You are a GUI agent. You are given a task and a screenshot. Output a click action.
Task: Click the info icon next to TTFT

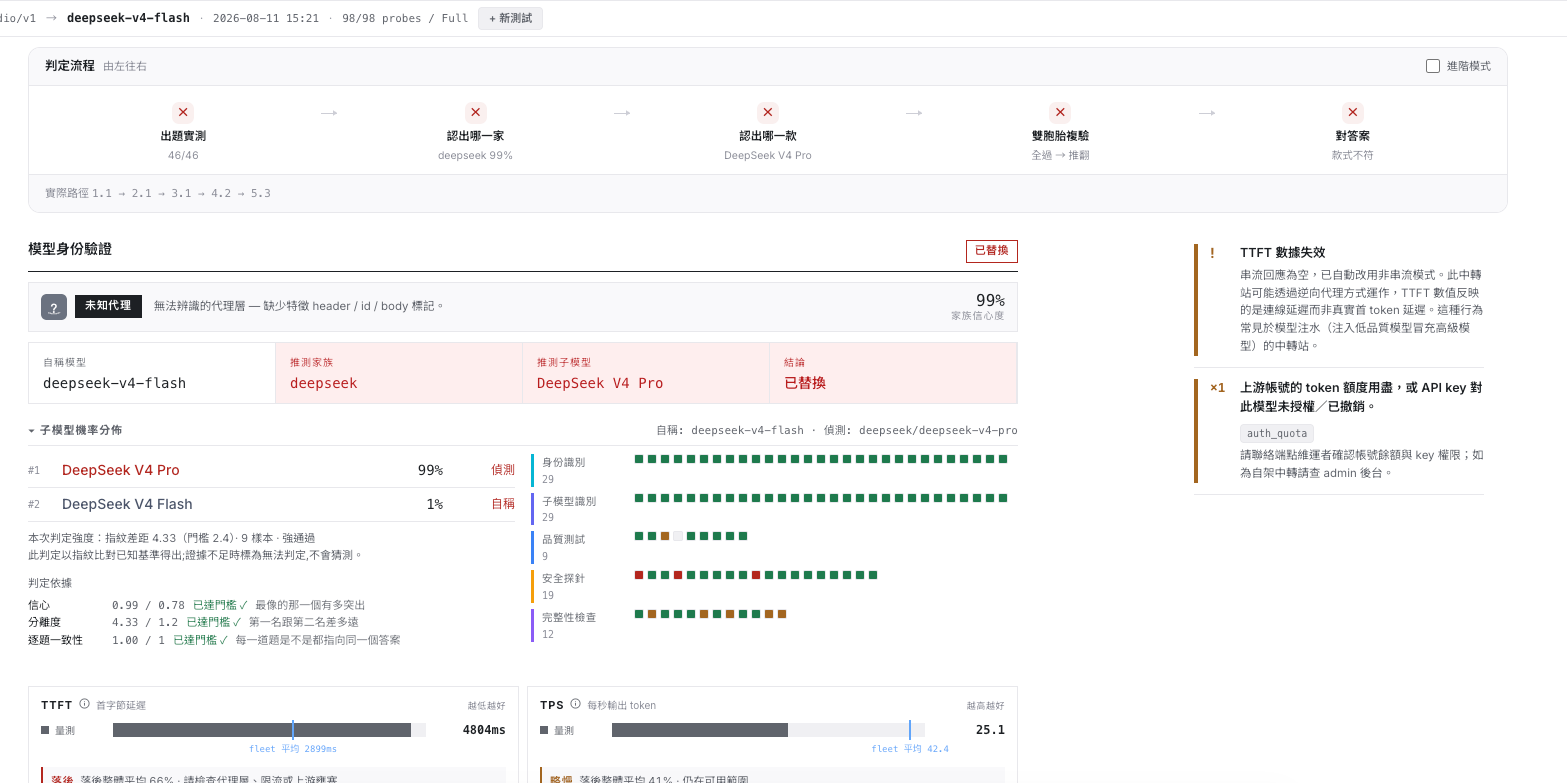pyautogui.click(x=84, y=704)
